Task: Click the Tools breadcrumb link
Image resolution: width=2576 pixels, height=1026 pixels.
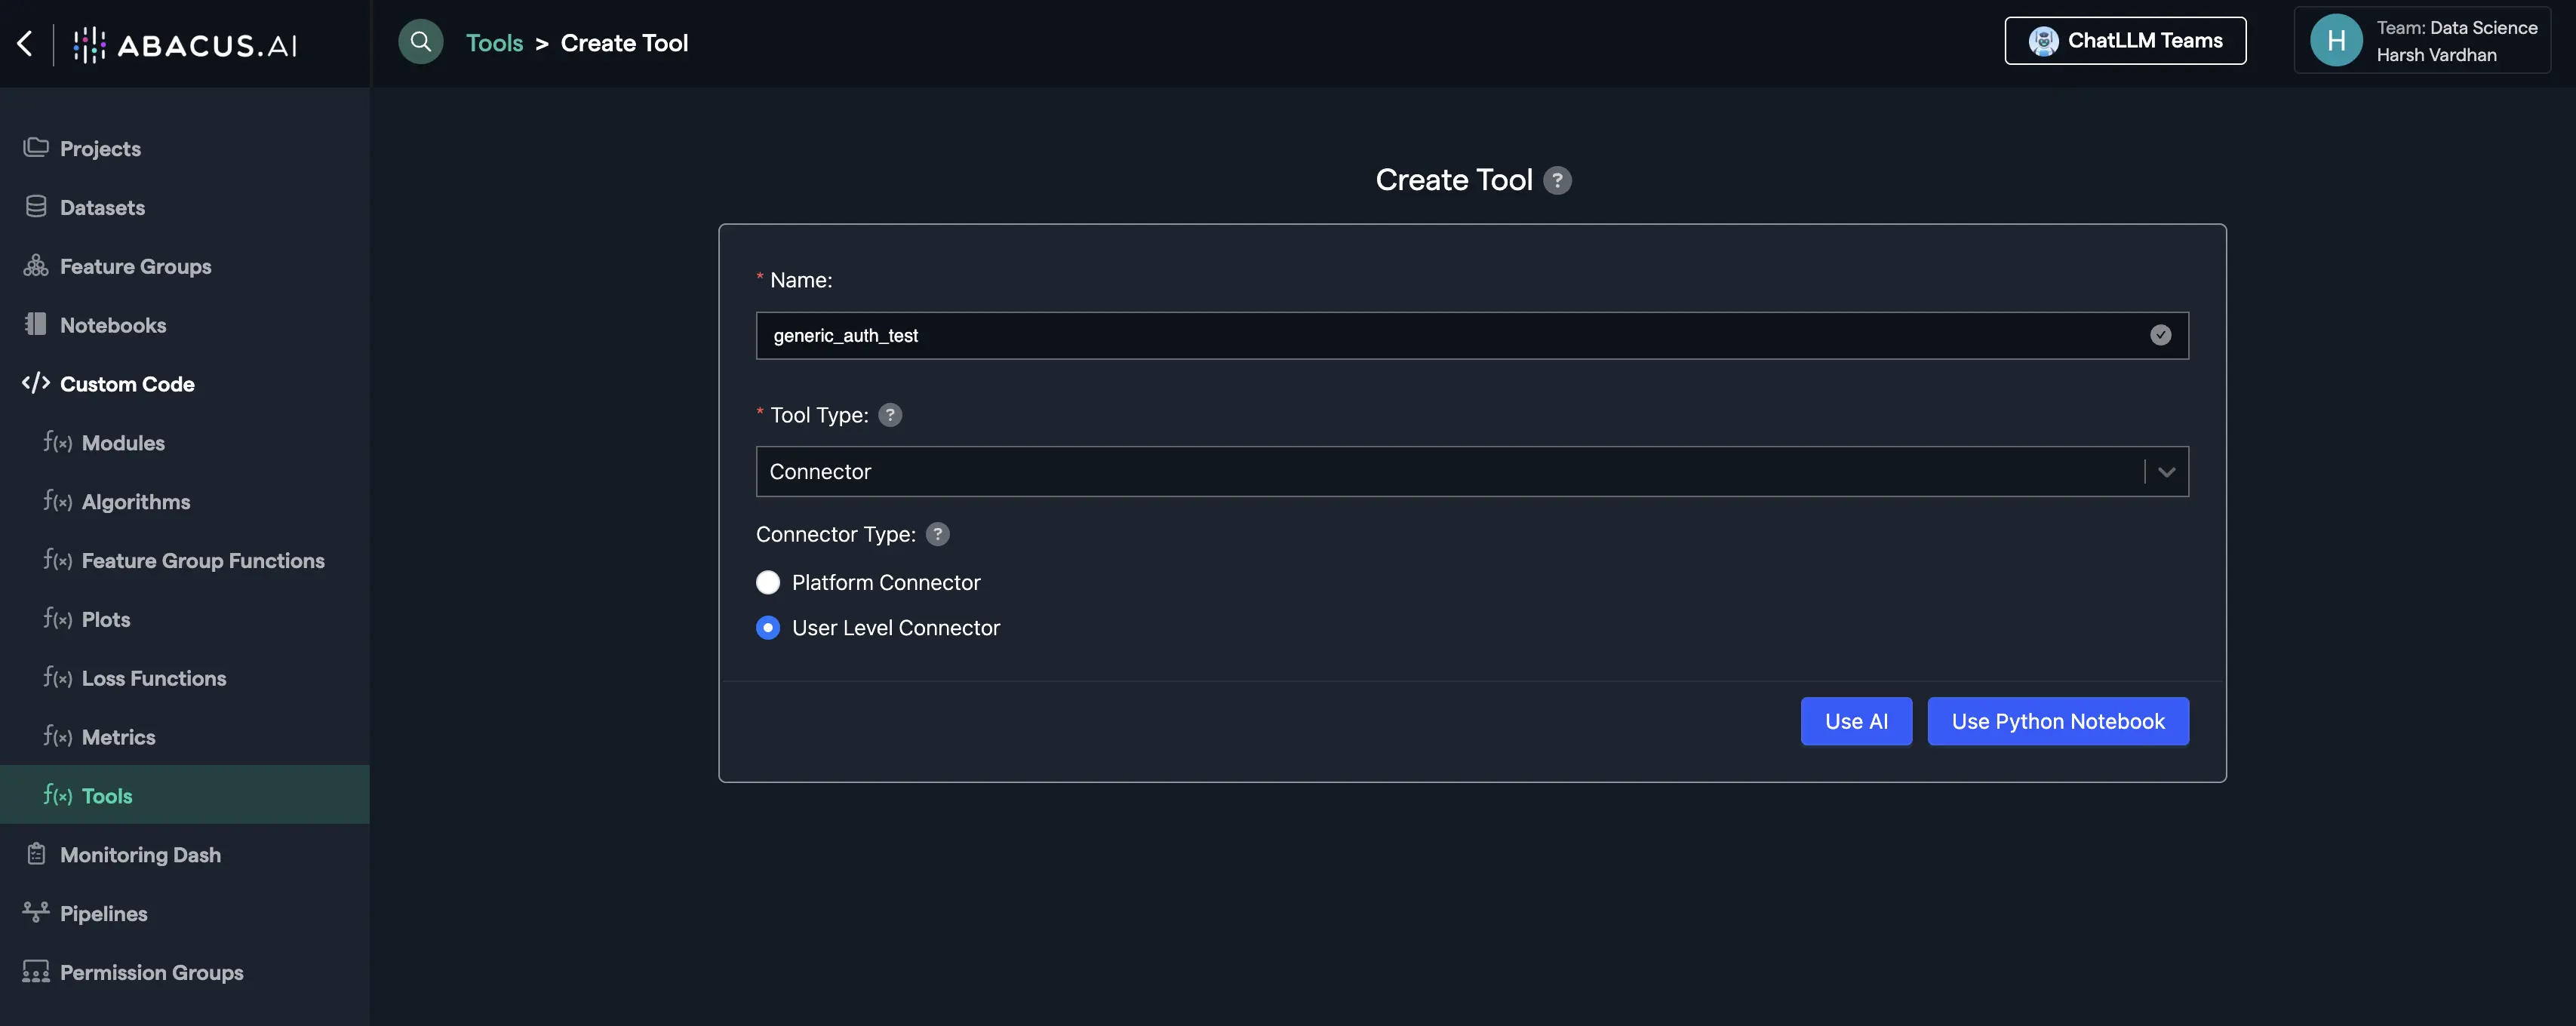Action: [x=494, y=43]
